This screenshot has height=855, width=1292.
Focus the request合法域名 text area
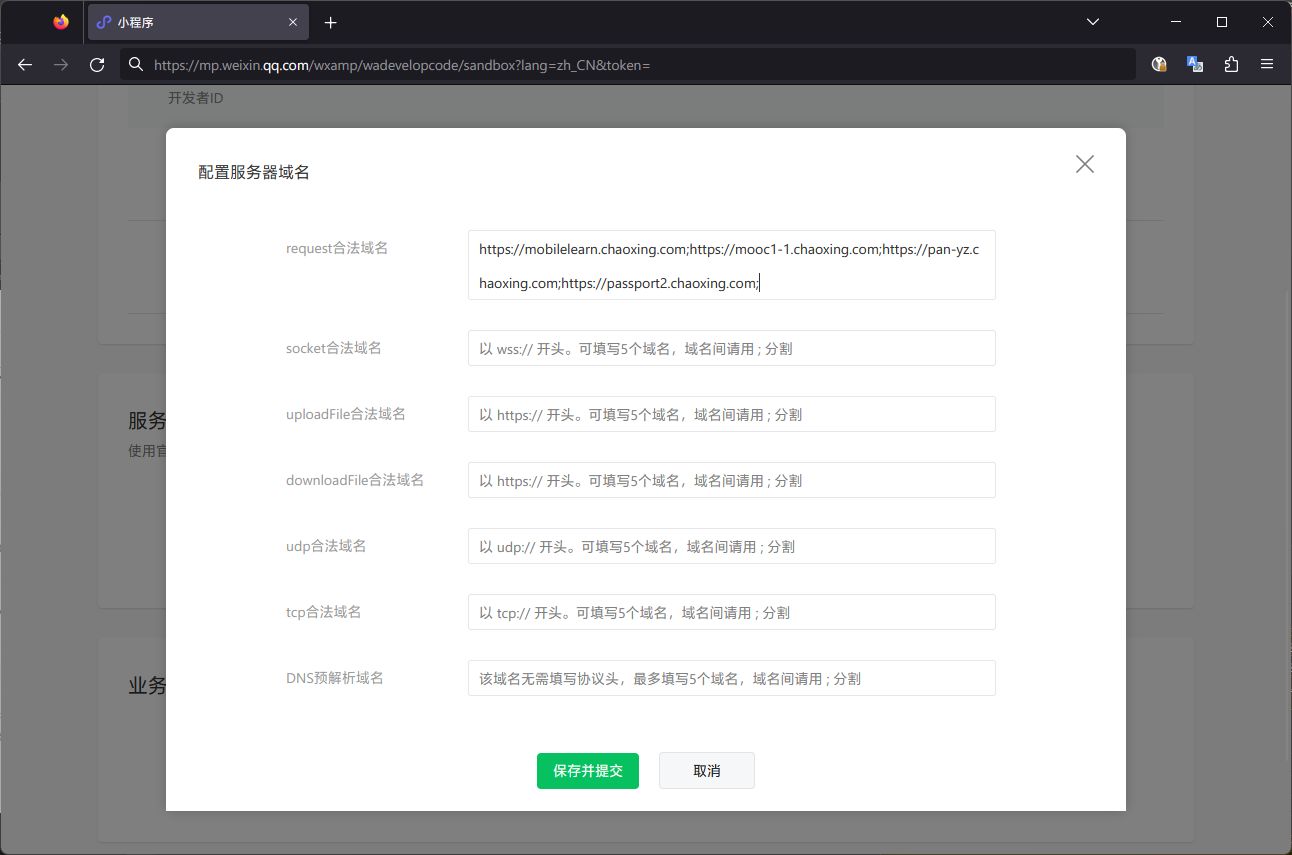click(x=732, y=265)
